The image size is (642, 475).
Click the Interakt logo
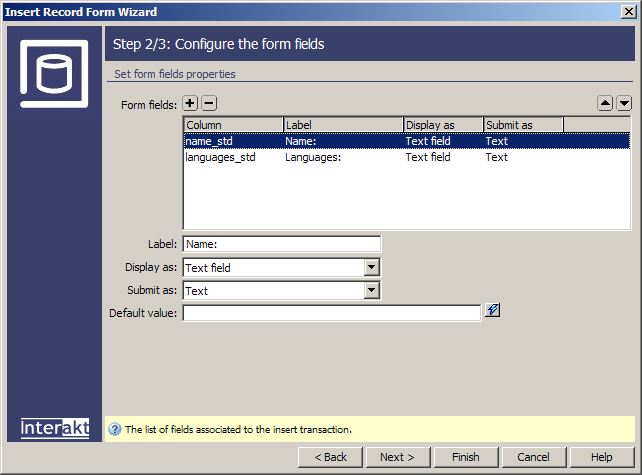(x=55, y=428)
